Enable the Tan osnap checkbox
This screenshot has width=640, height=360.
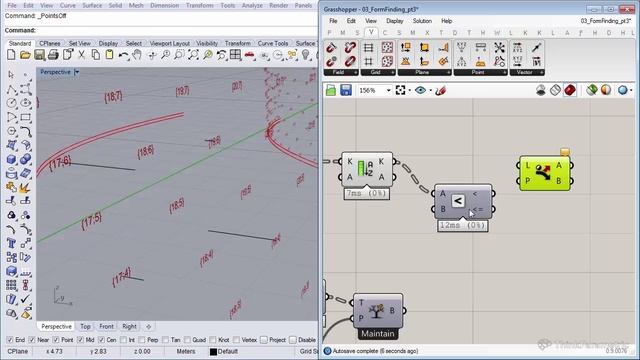point(165,340)
